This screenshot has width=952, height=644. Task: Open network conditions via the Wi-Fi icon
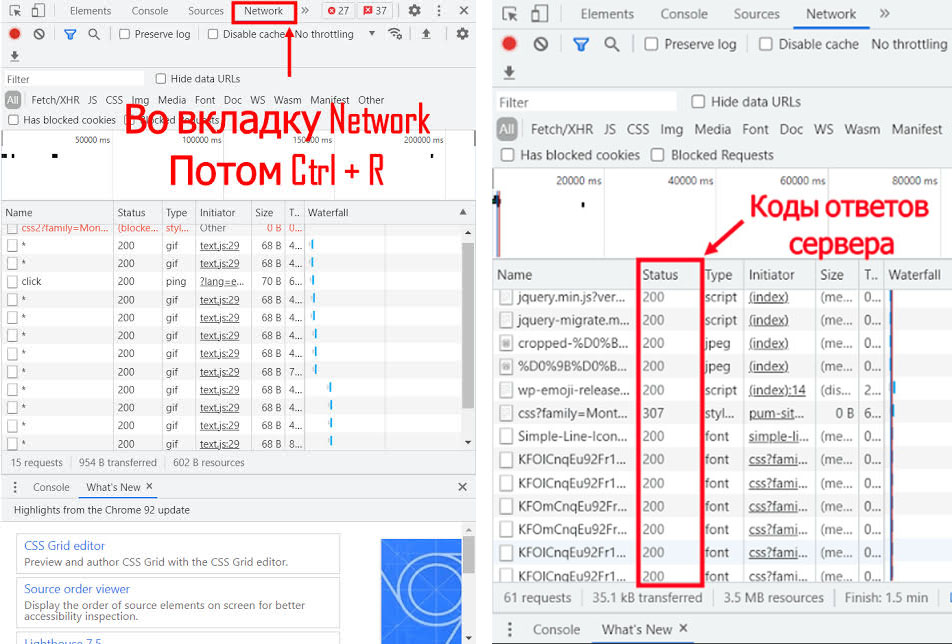point(395,34)
